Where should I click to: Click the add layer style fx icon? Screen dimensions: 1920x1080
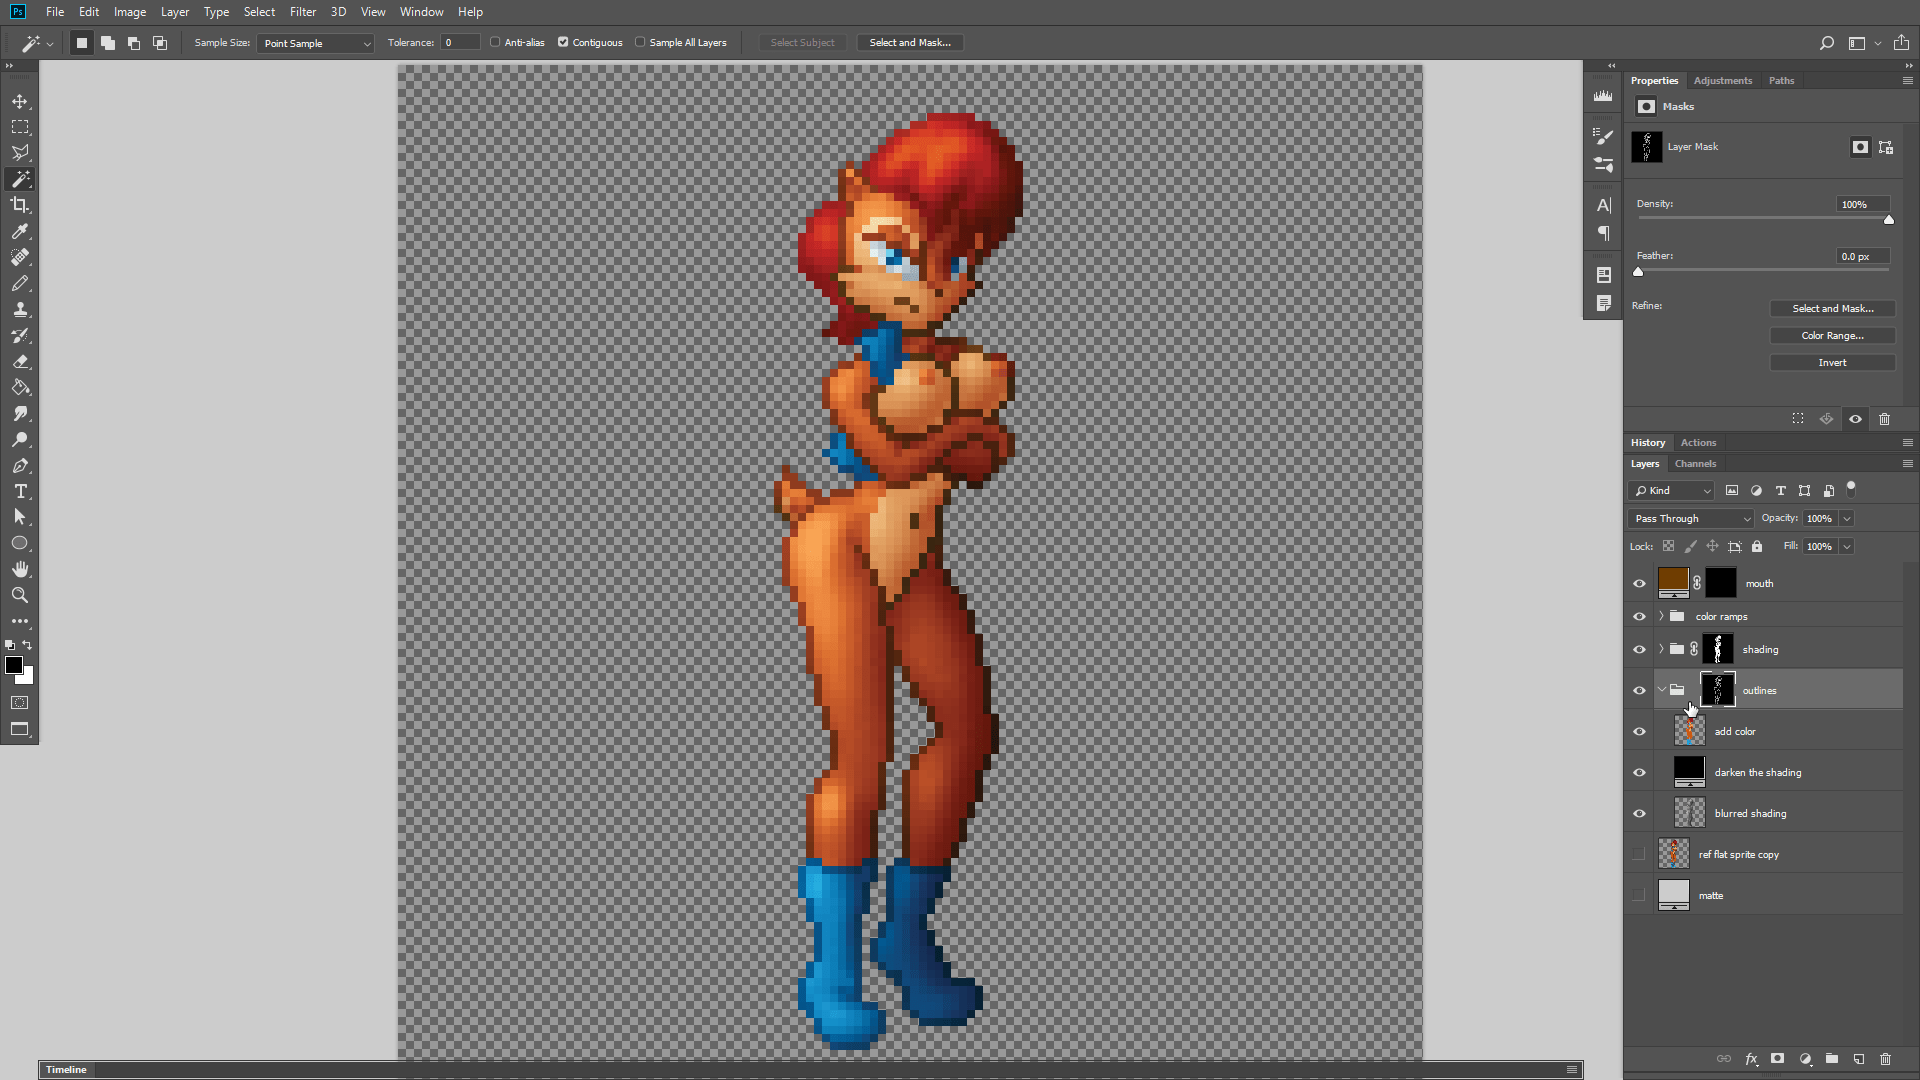(1751, 1059)
